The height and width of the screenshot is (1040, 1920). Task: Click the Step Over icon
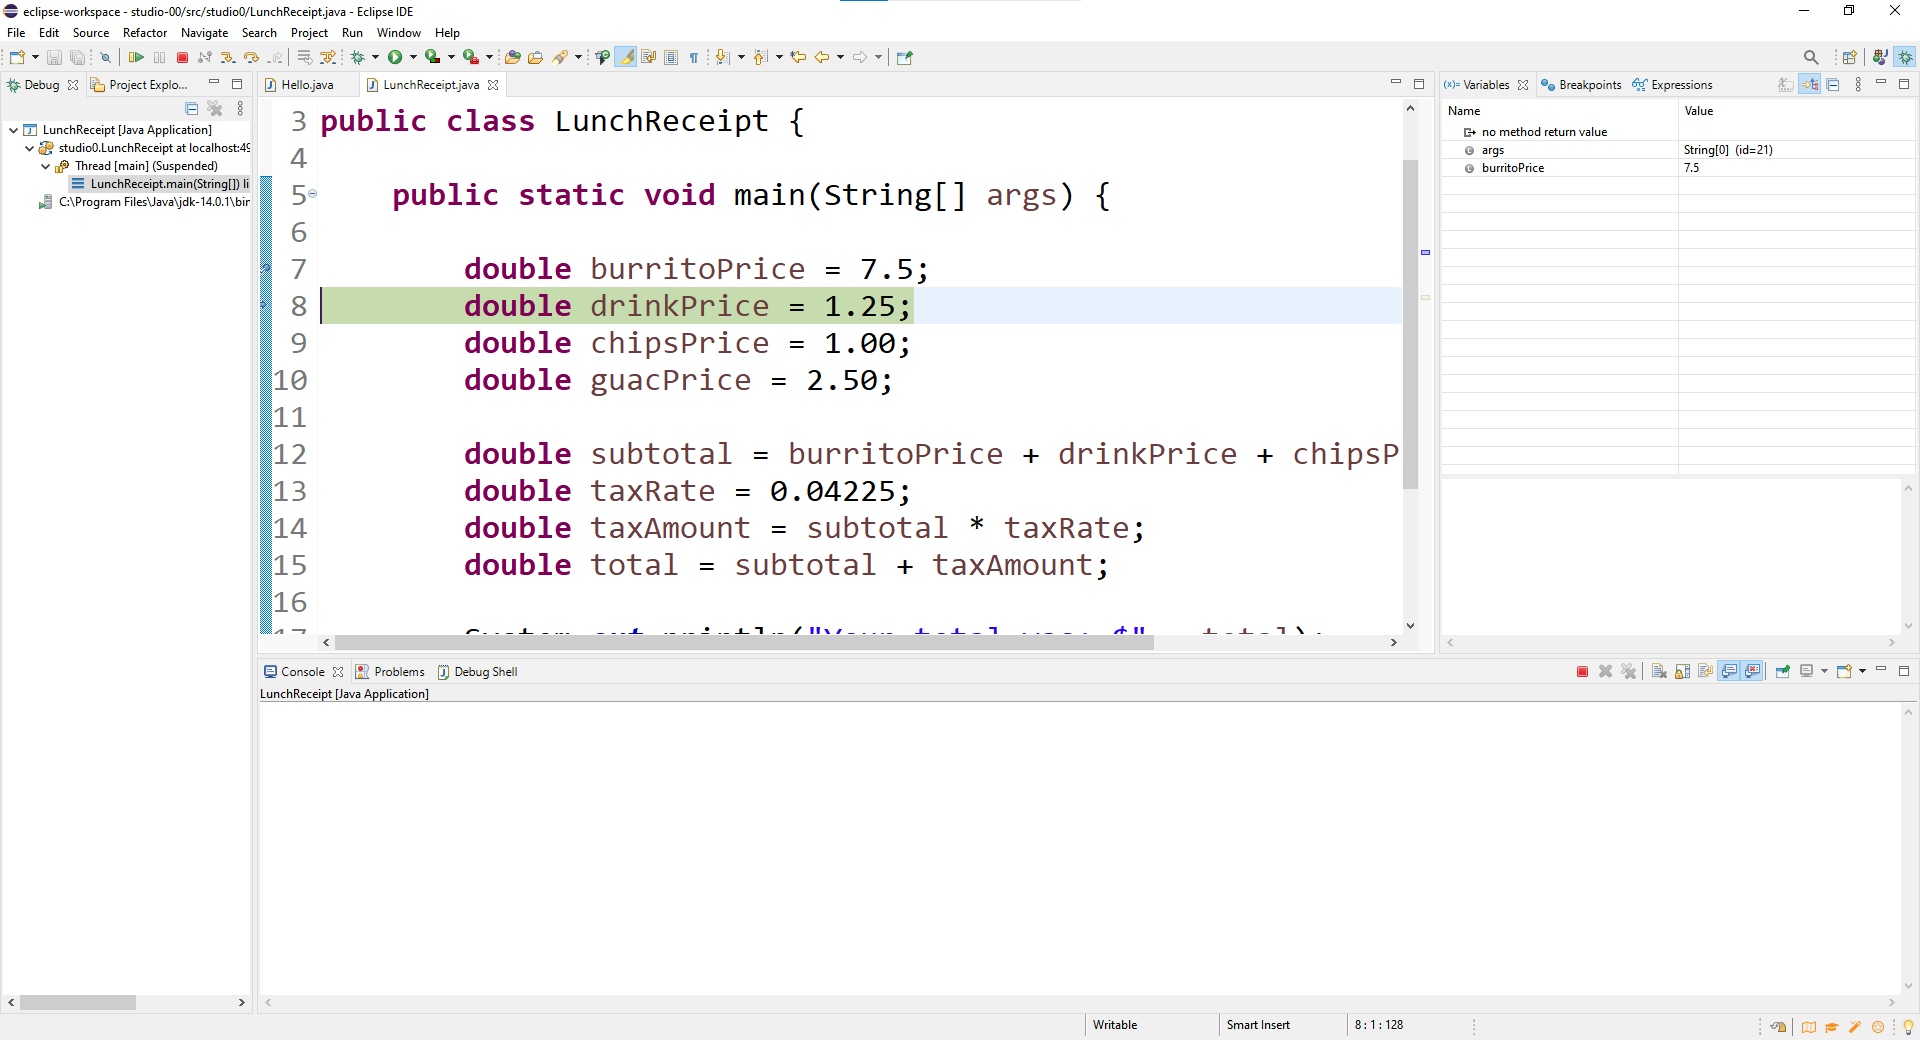[251, 57]
